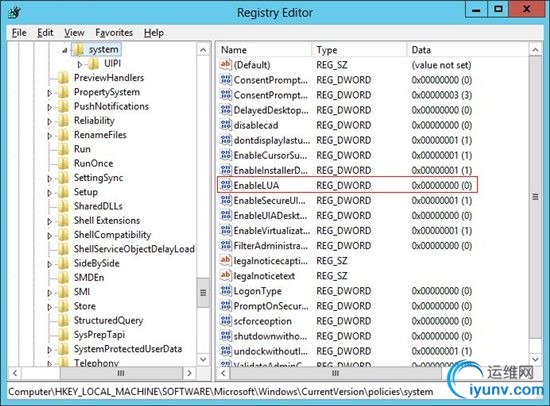Viewport: 550px width, 406px height.
Task: Click the undockwithoutl DWORD icon
Action: coord(225,351)
